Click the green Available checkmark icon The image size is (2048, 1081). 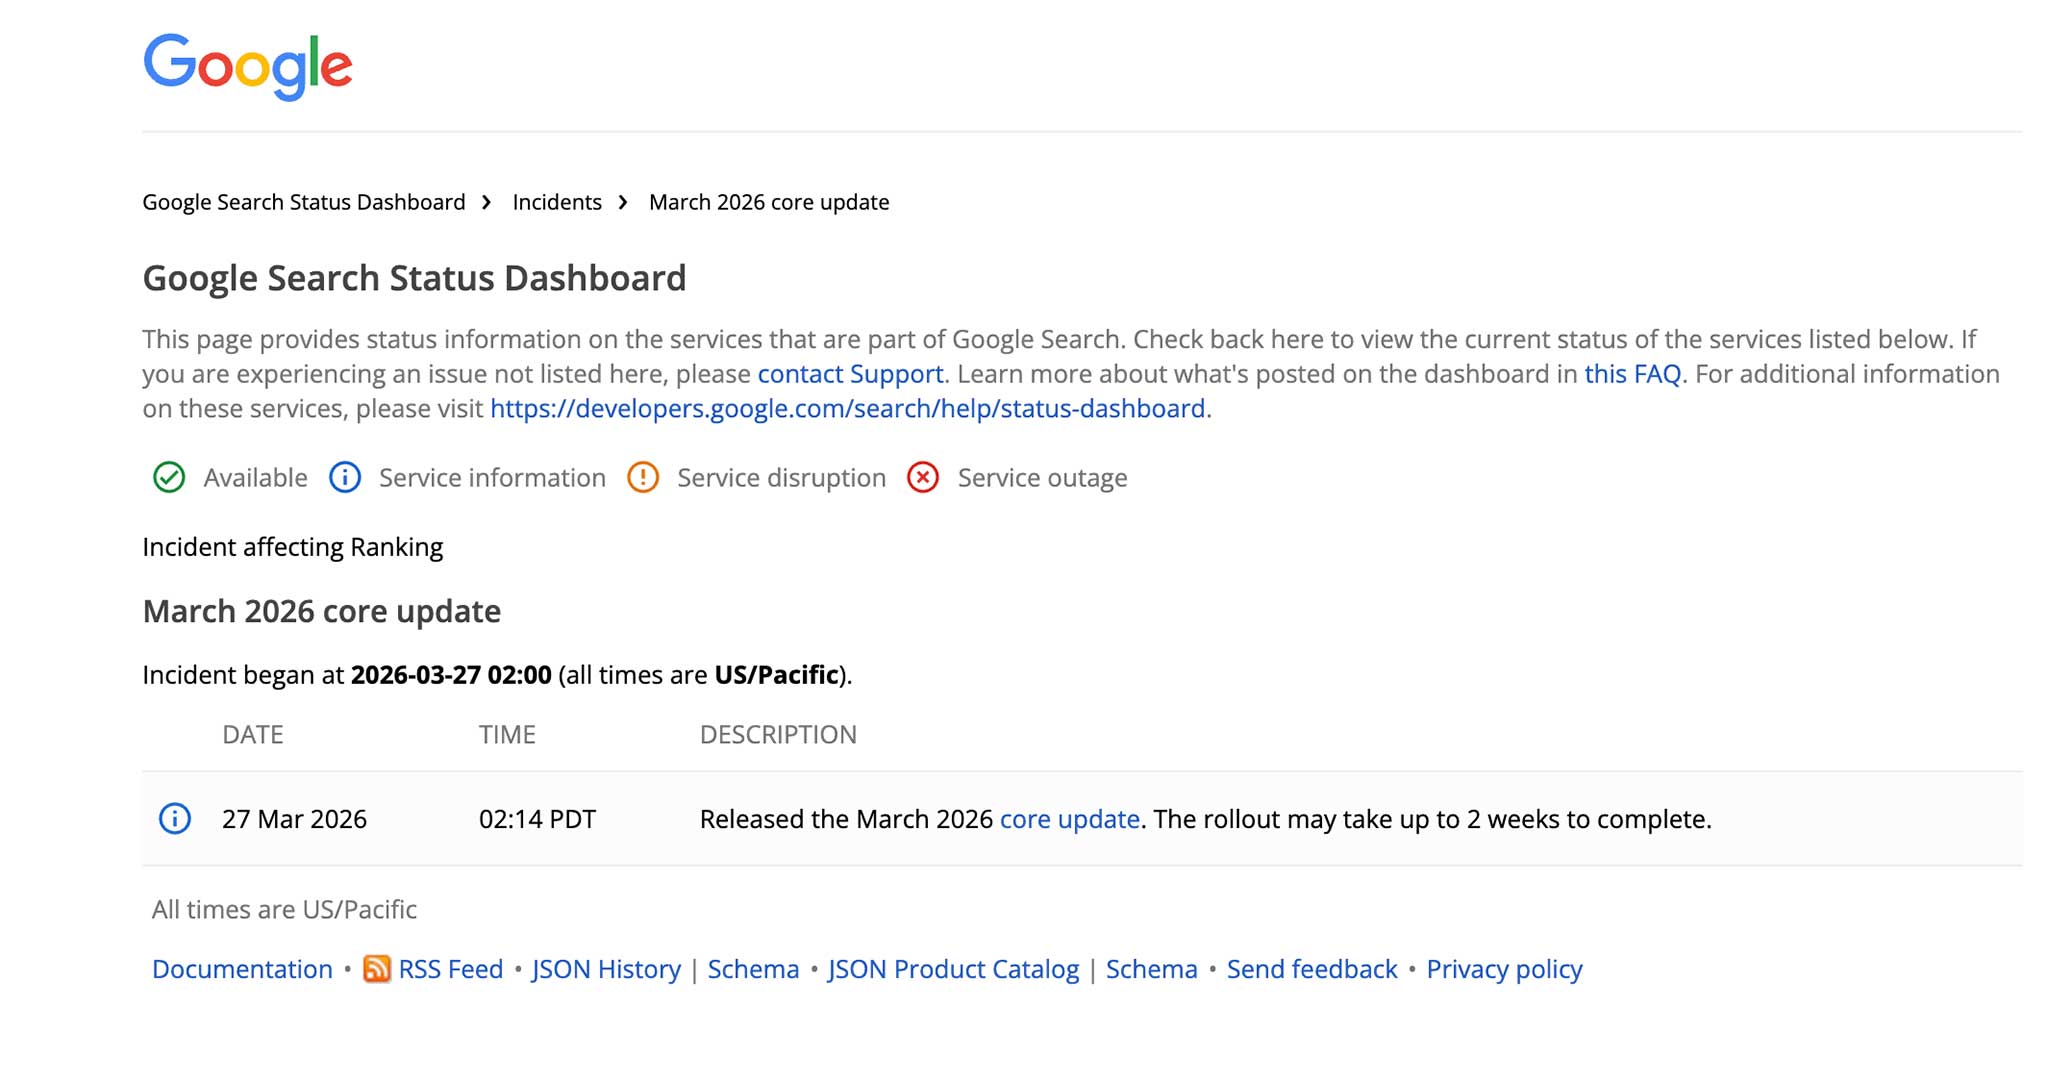click(x=169, y=478)
